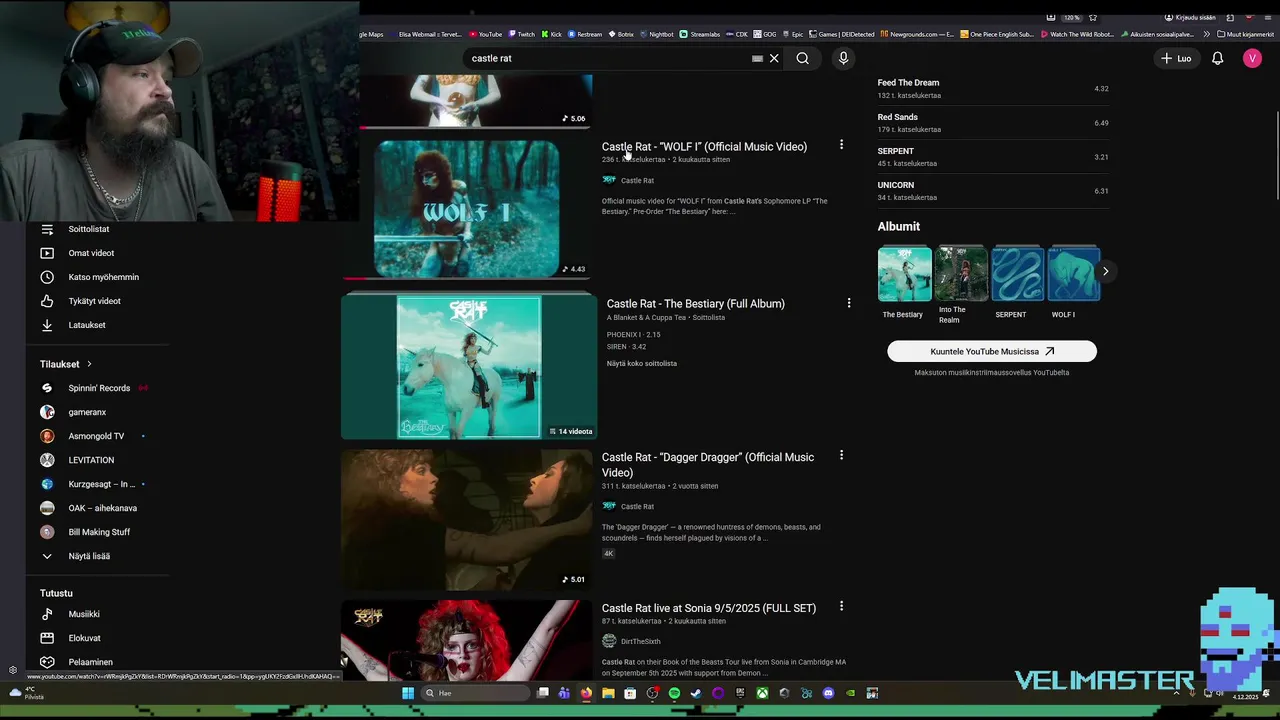Open Muut kirjanmerkit bookmarks folder

tap(1246, 34)
